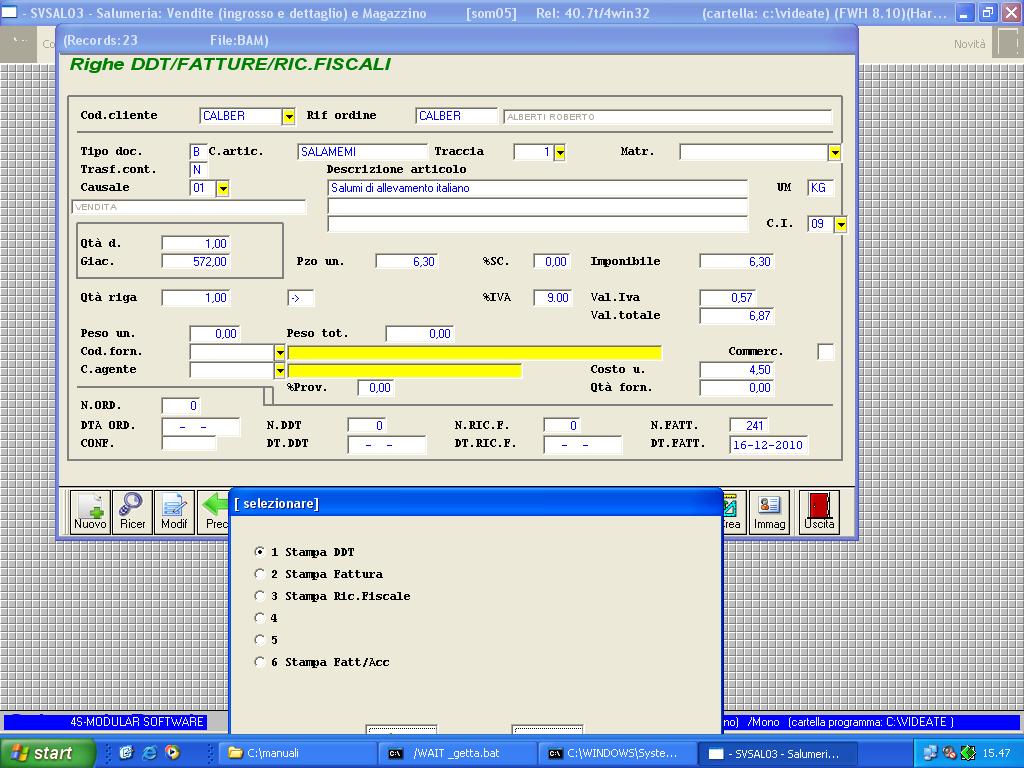Click the N.DDT number field
Image resolution: width=1024 pixels, height=768 pixels.
tap(366, 426)
